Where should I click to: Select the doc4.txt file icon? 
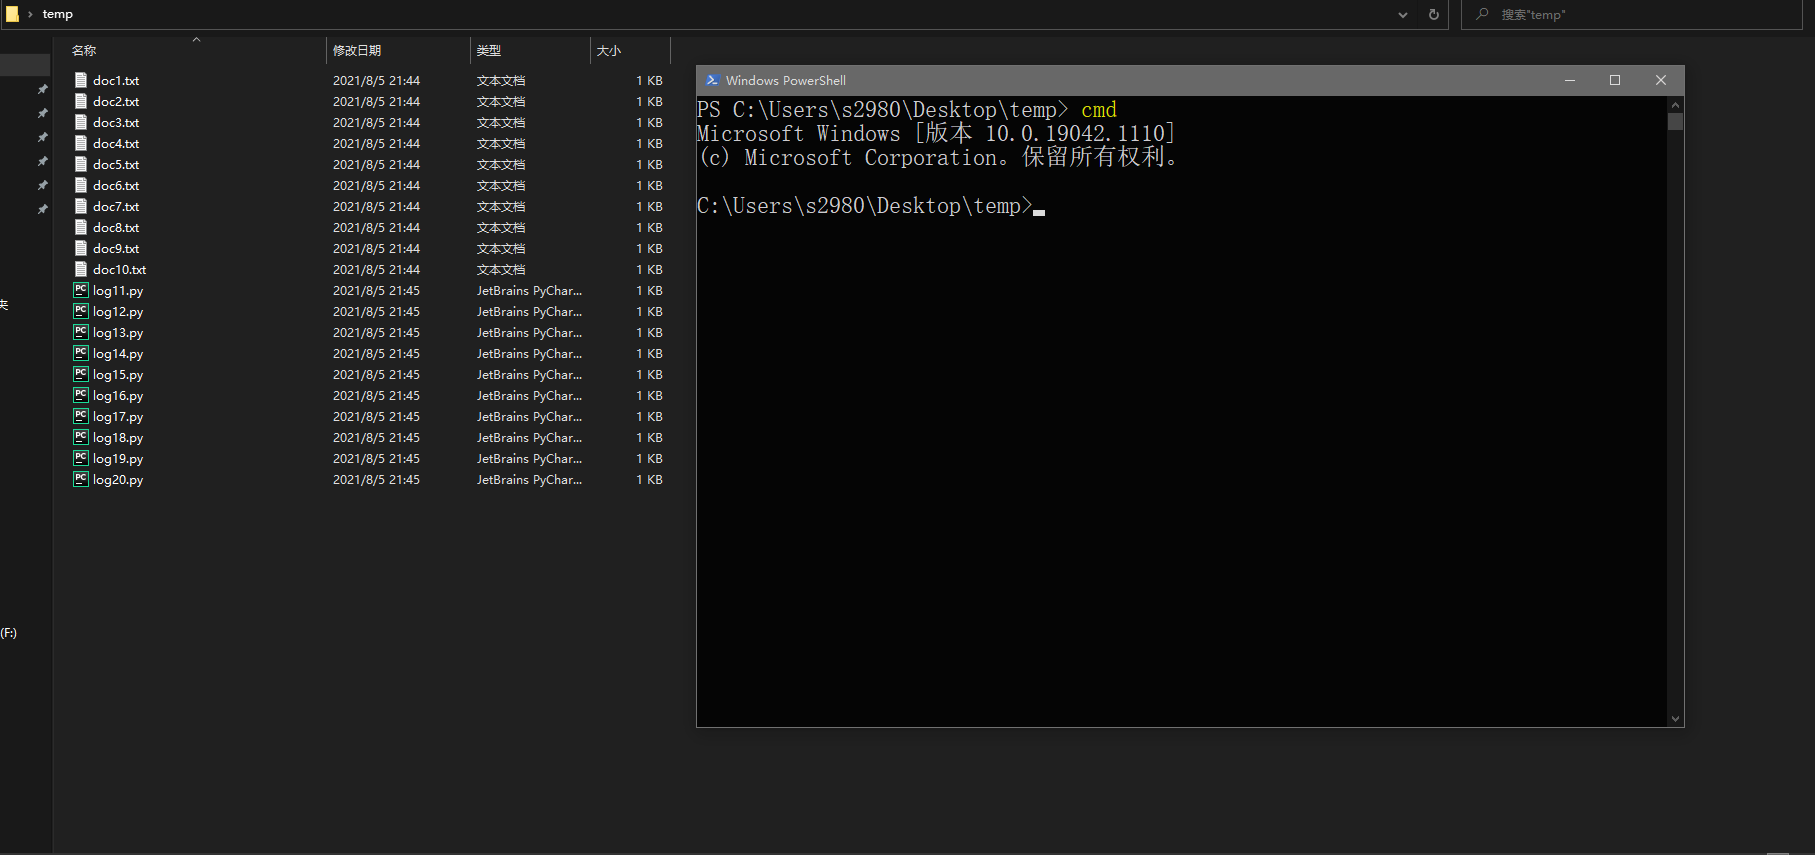[81, 143]
